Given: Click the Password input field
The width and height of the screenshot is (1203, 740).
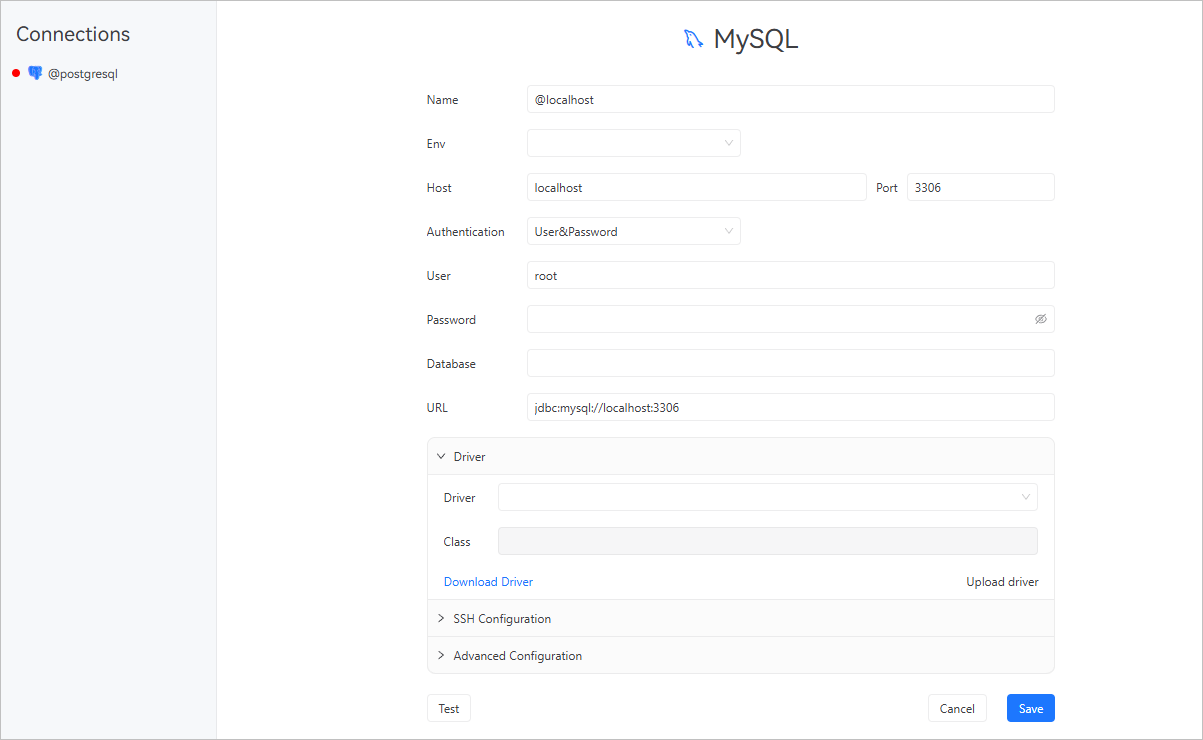Looking at the screenshot, I should [791, 319].
